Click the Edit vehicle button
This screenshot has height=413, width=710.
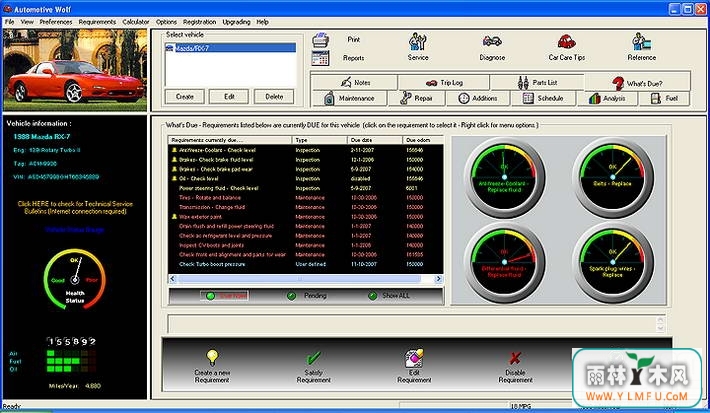click(x=229, y=96)
